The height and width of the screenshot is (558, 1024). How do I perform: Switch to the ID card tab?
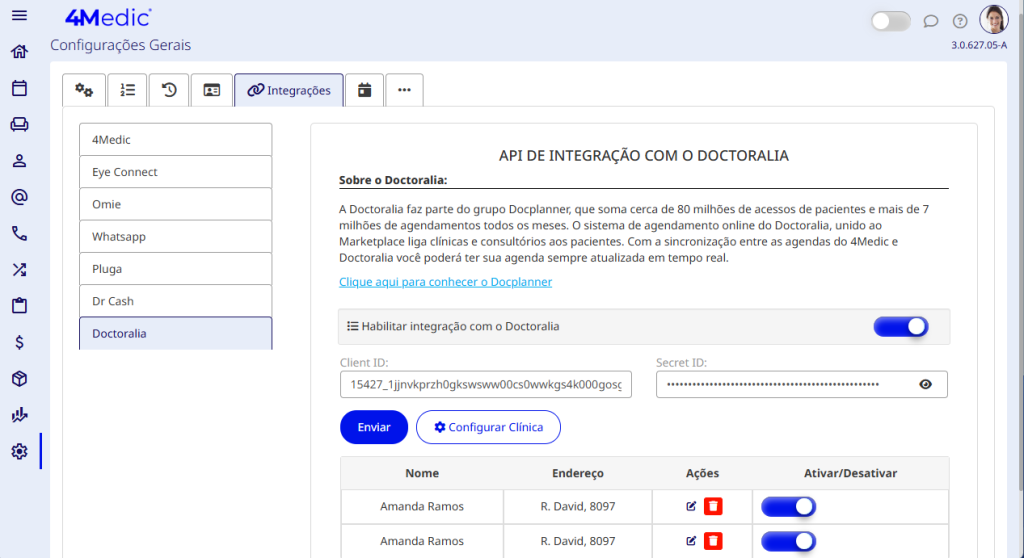[212, 90]
